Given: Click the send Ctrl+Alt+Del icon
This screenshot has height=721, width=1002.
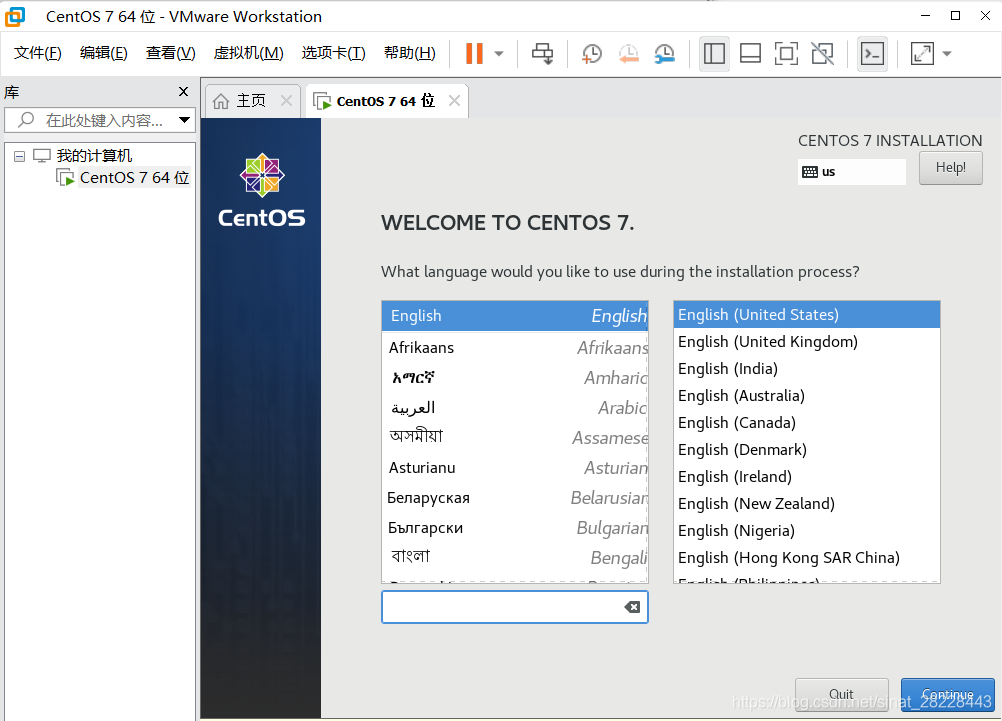Looking at the screenshot, I should click(543, 54).
